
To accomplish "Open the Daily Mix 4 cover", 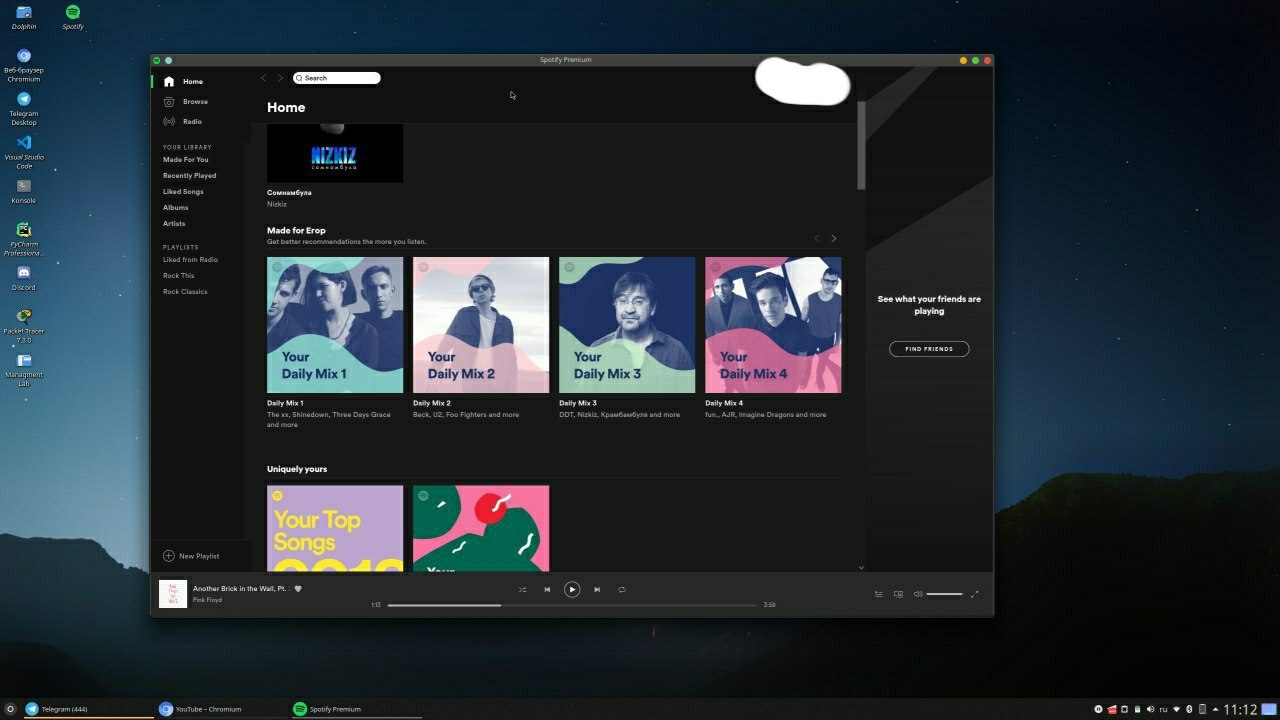I will pyautogui.click(x=773, y=325).
